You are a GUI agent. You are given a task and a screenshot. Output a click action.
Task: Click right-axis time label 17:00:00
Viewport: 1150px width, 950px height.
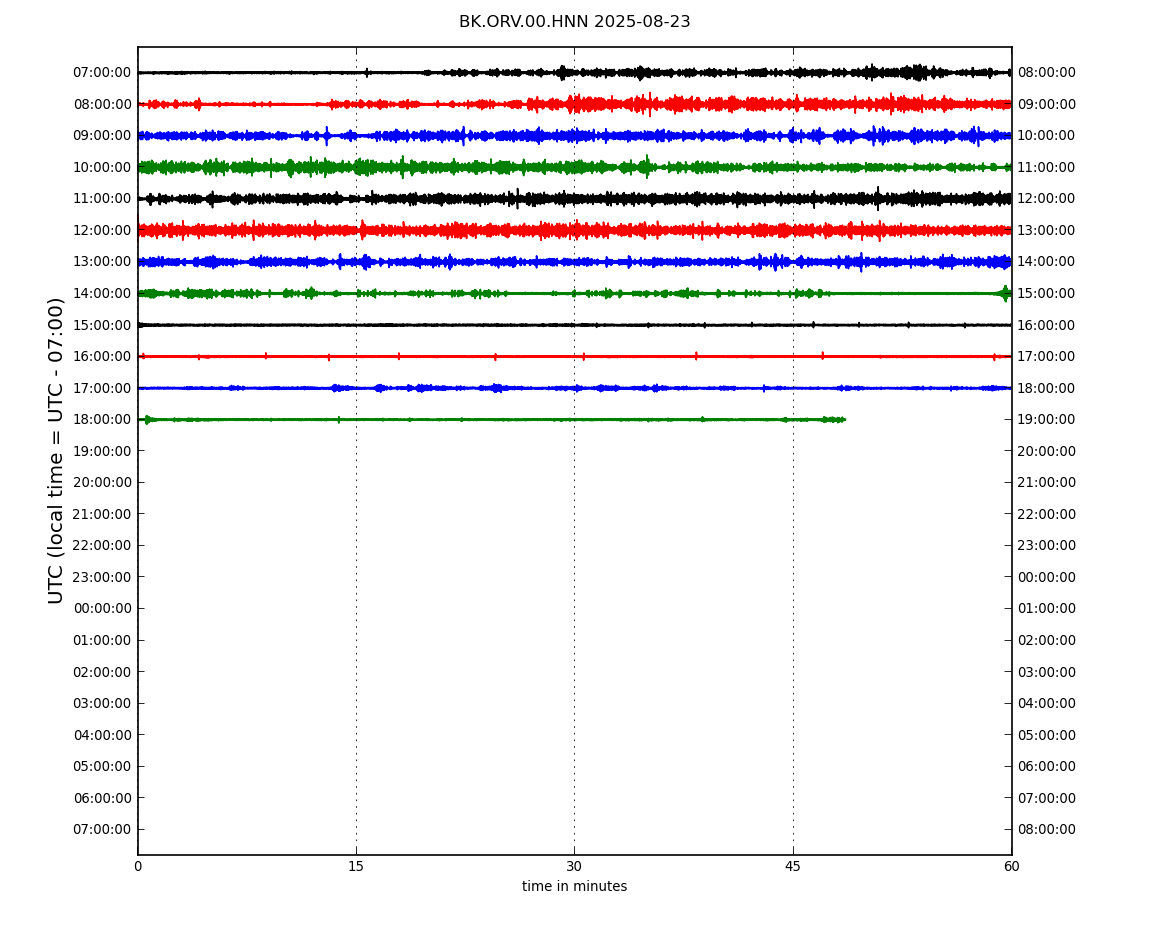[x=1047, y=357]
